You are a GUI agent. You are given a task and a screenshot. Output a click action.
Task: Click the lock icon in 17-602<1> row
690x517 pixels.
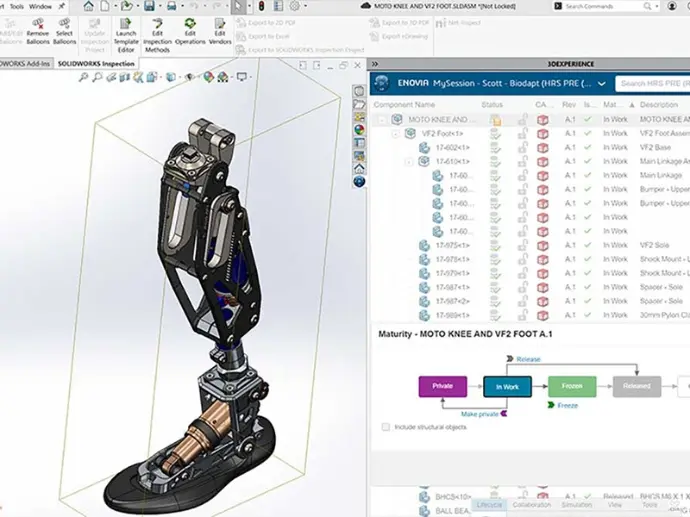click(522, 147)
